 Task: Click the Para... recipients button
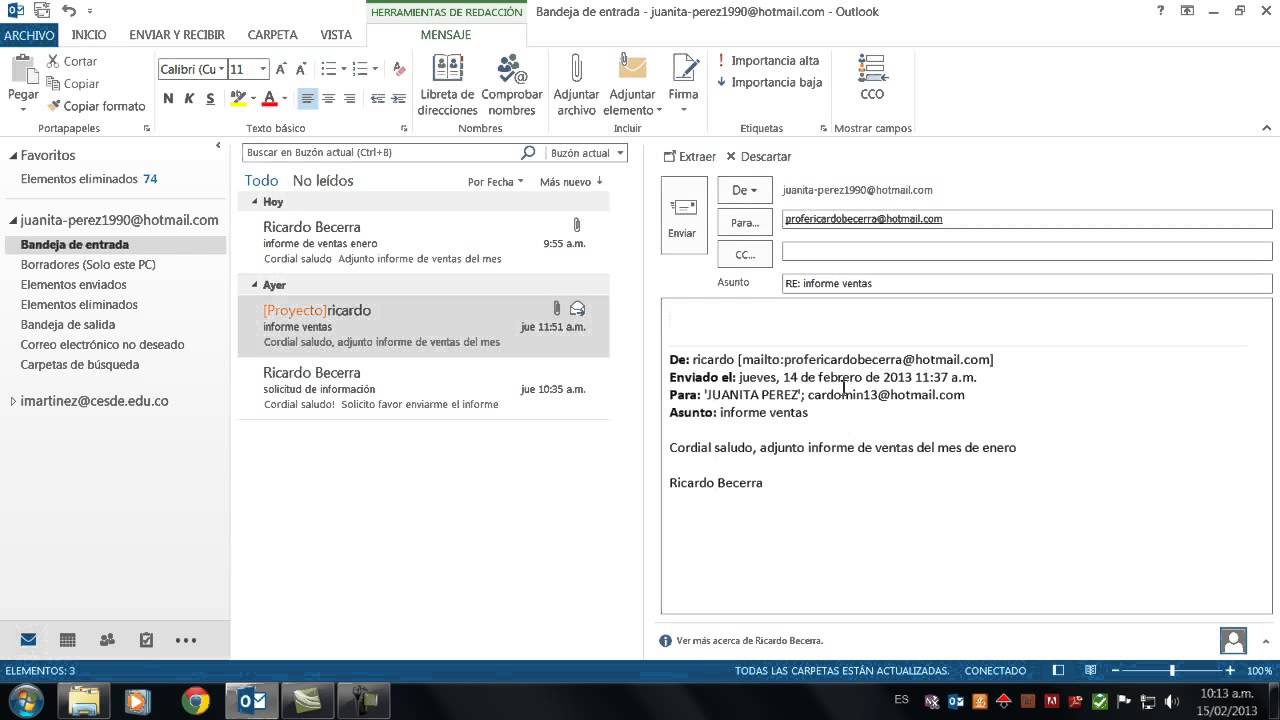tap(745, 222)
